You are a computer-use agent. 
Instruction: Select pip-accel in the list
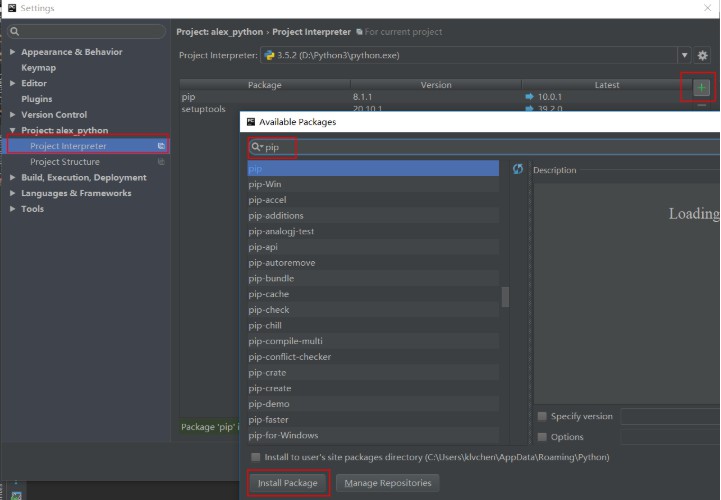pos(373,200)
